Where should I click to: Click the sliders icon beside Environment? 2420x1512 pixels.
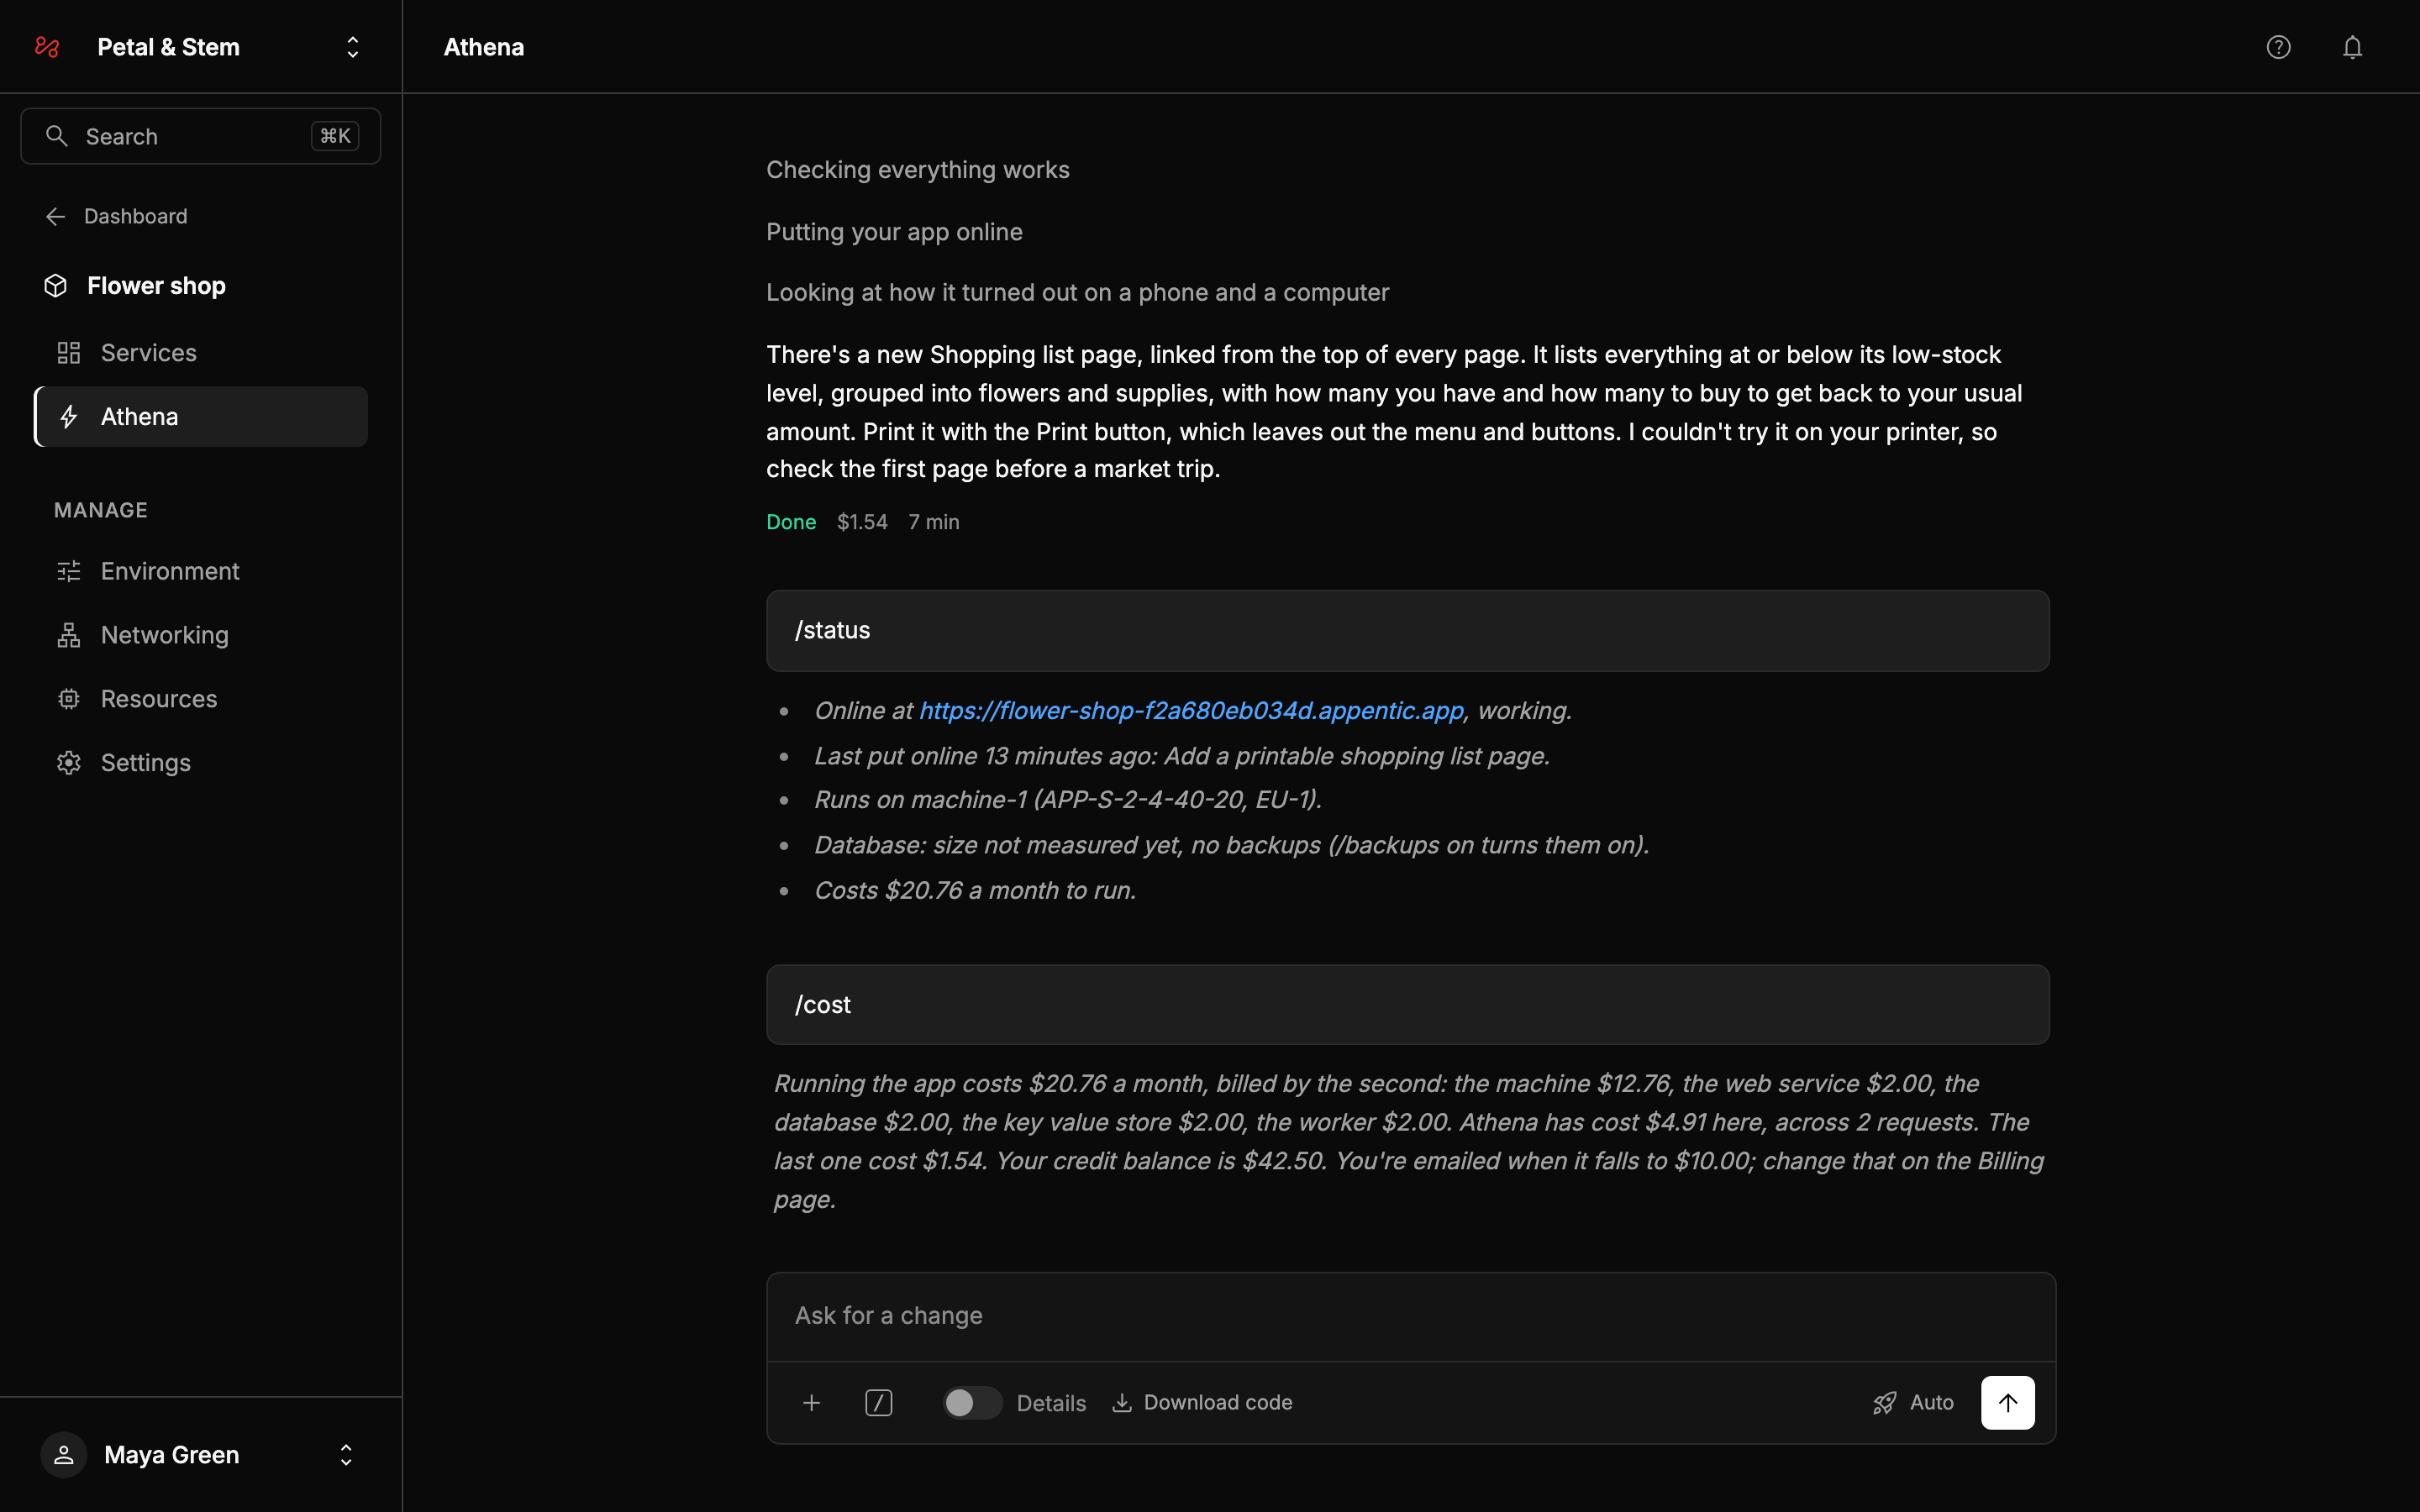tap(69, 571)
